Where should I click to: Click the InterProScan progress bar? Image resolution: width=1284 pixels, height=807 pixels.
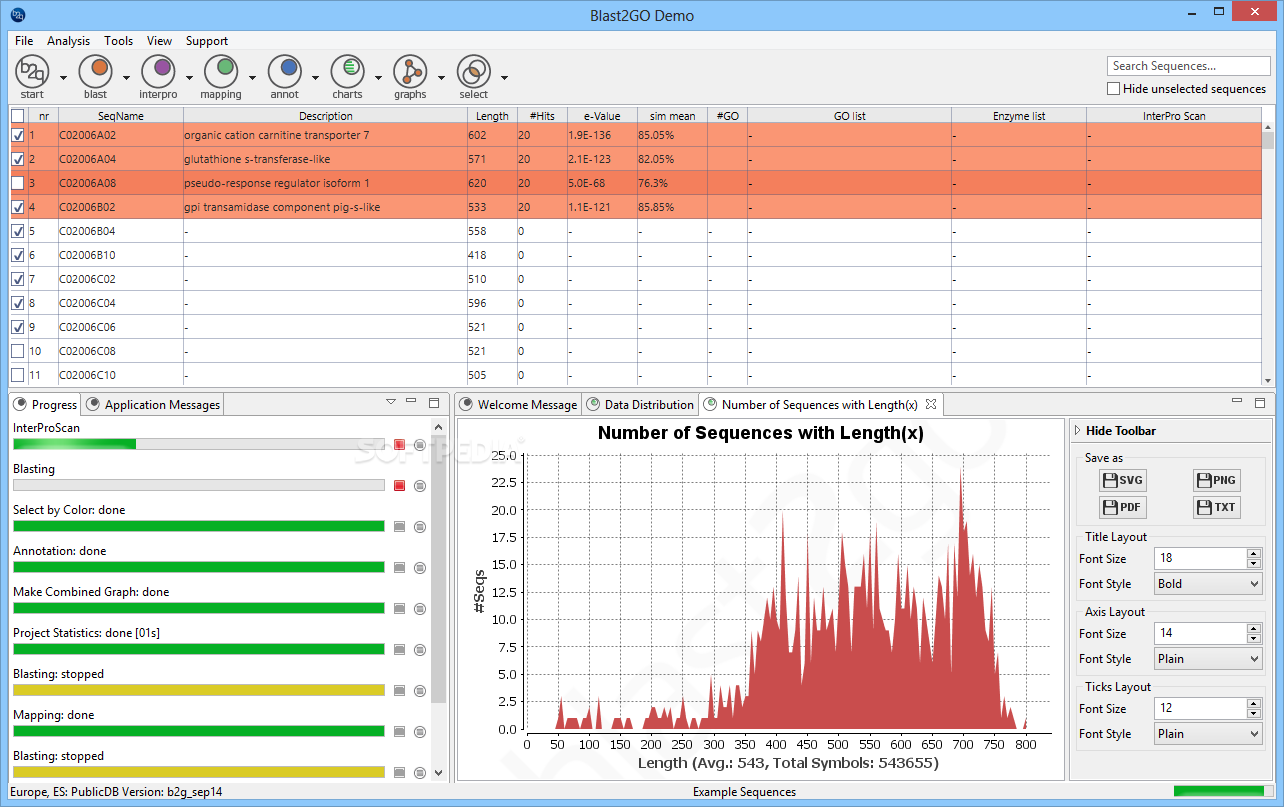click(199, 444)
